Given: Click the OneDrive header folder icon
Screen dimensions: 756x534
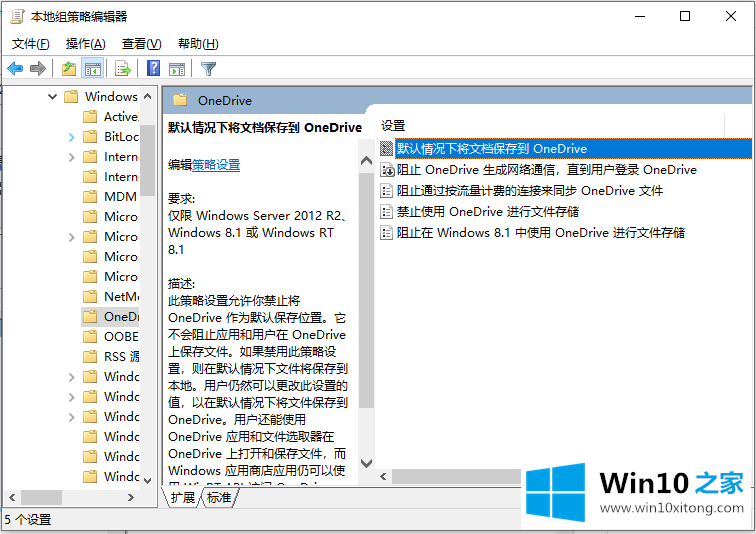Looking at the screenshot, I should point(180,100).
